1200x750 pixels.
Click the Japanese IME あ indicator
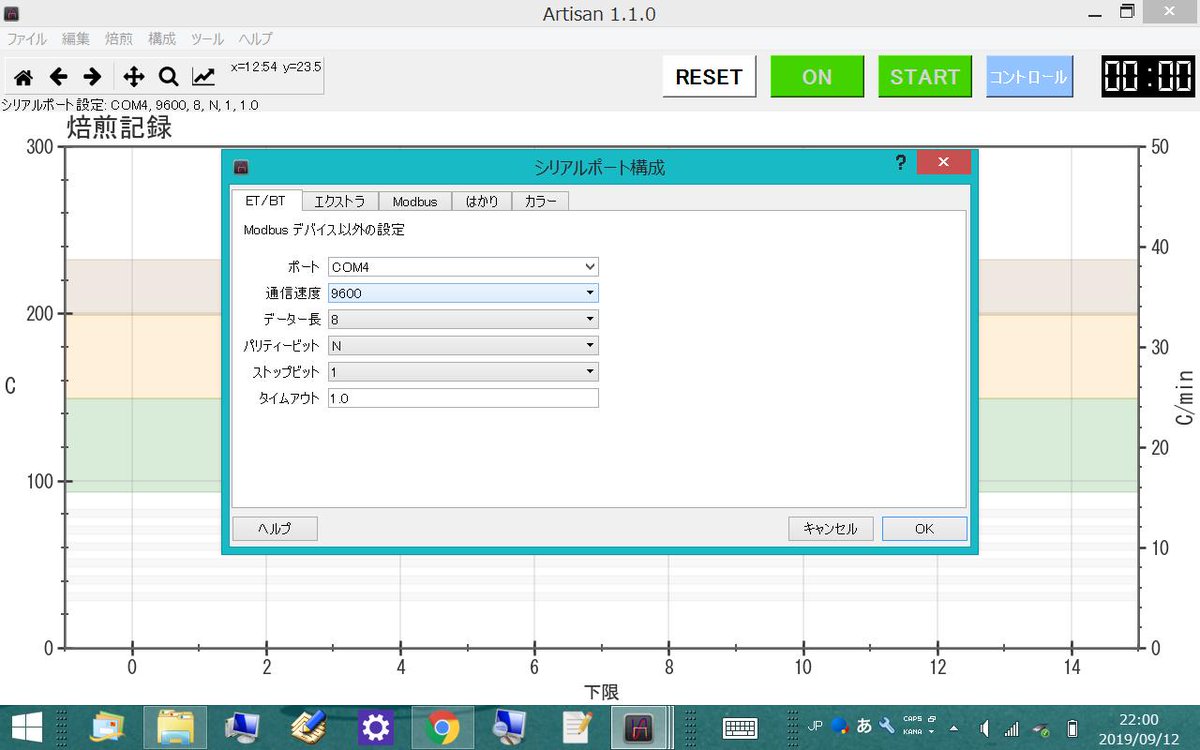pos(864,726)
